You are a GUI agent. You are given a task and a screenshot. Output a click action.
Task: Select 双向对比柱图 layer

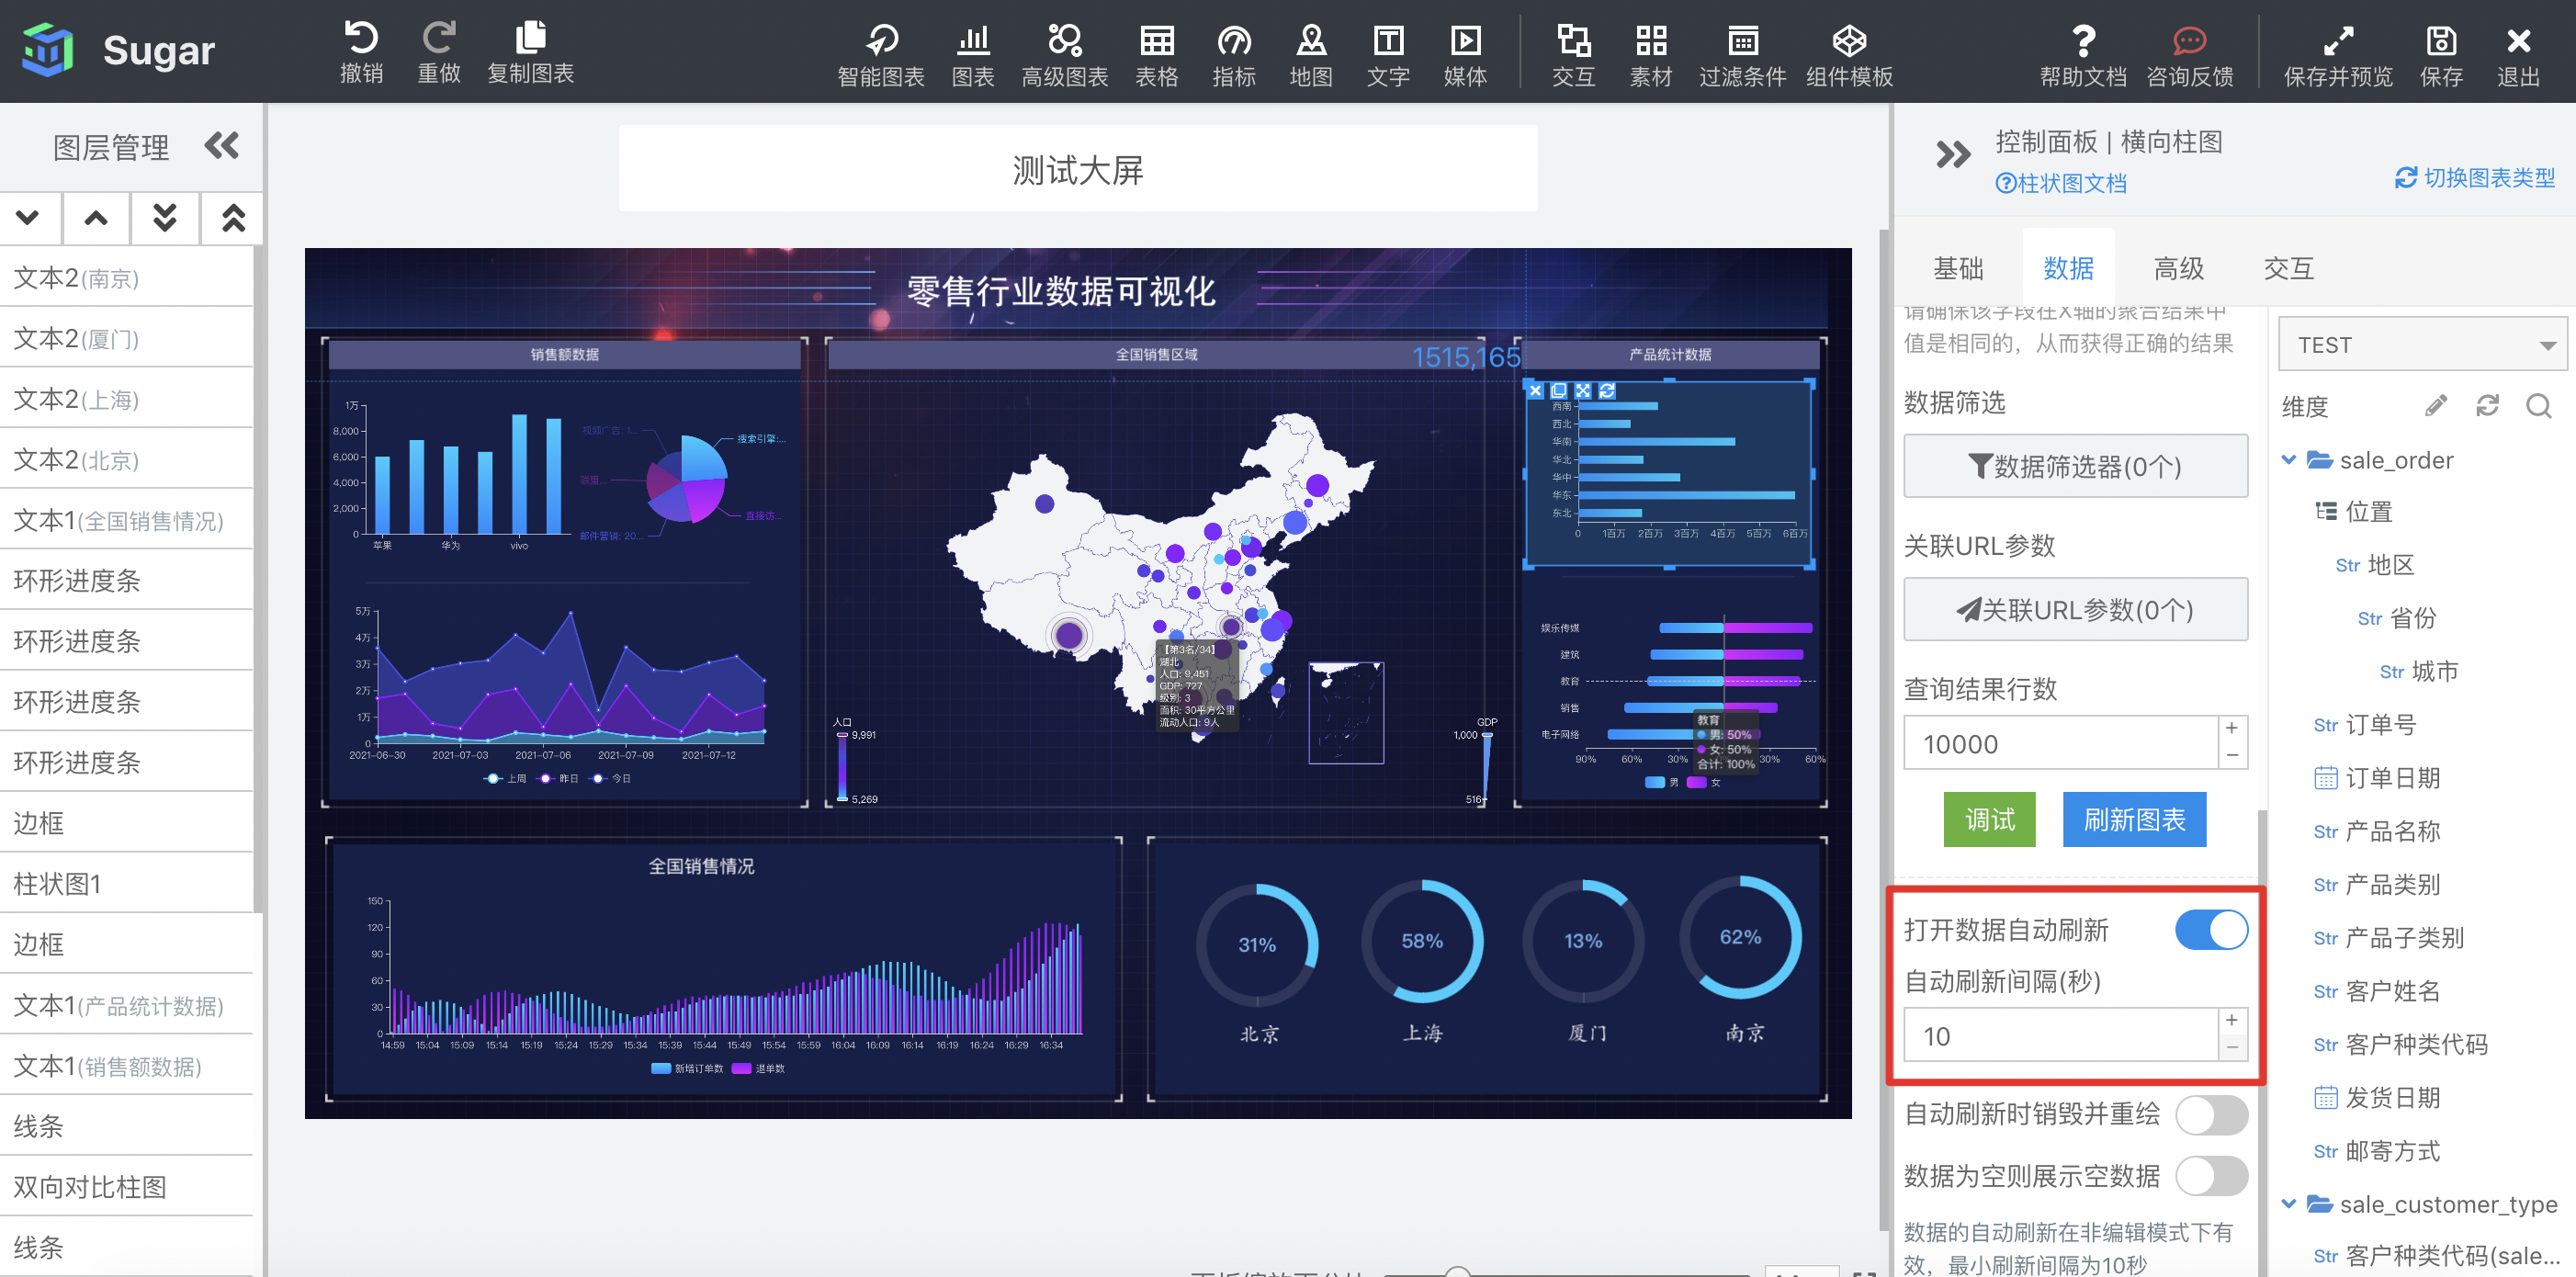(x=126, y=1187)
